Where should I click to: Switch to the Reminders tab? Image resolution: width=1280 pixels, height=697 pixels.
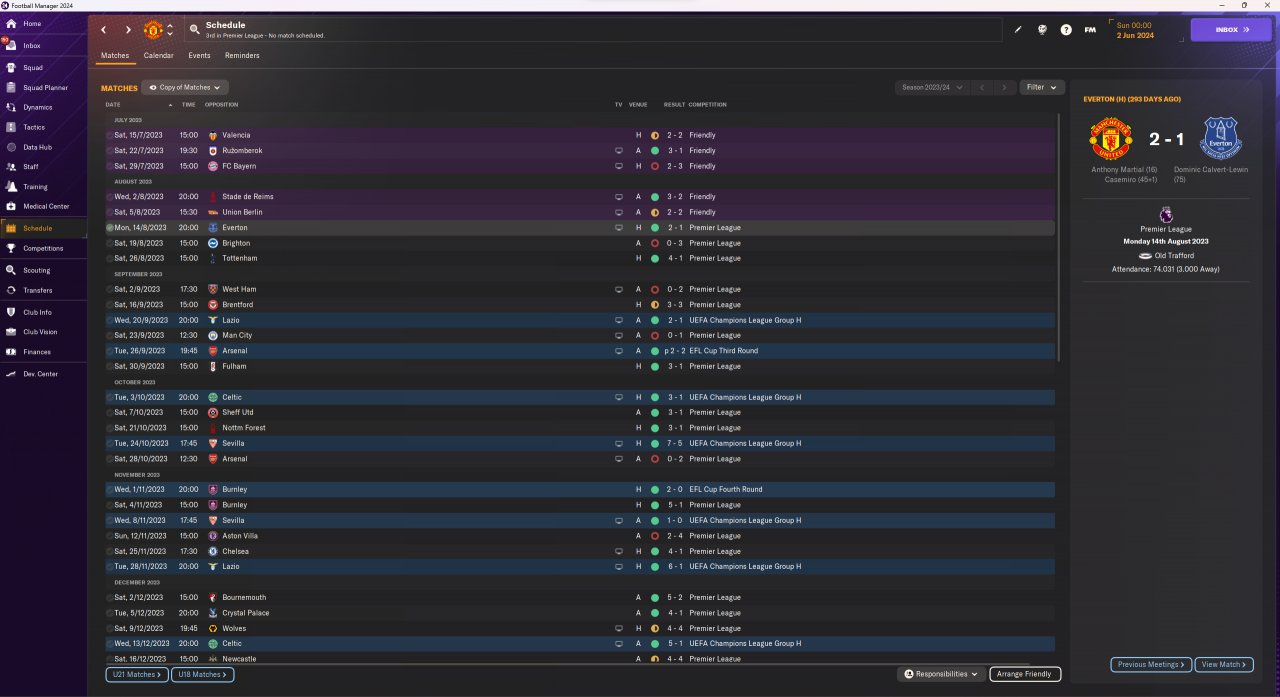(x=242, y=56)
